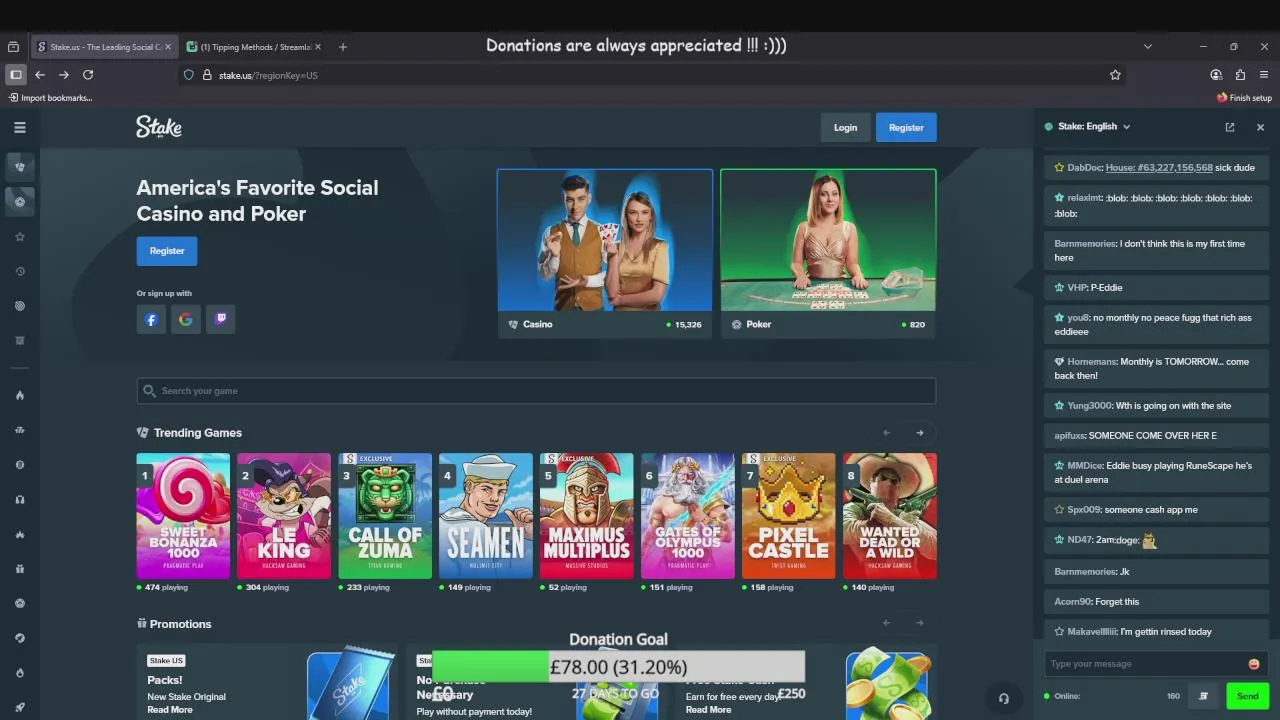
Task: Click the Stake logo
Action: coord(159,127)
